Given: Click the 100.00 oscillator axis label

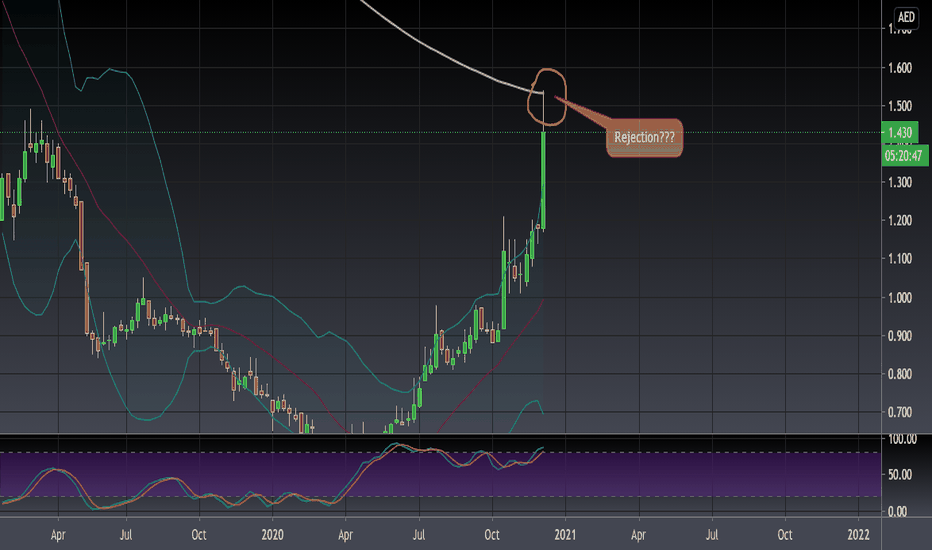Looking at the screenshot, I should coord(902,439).
